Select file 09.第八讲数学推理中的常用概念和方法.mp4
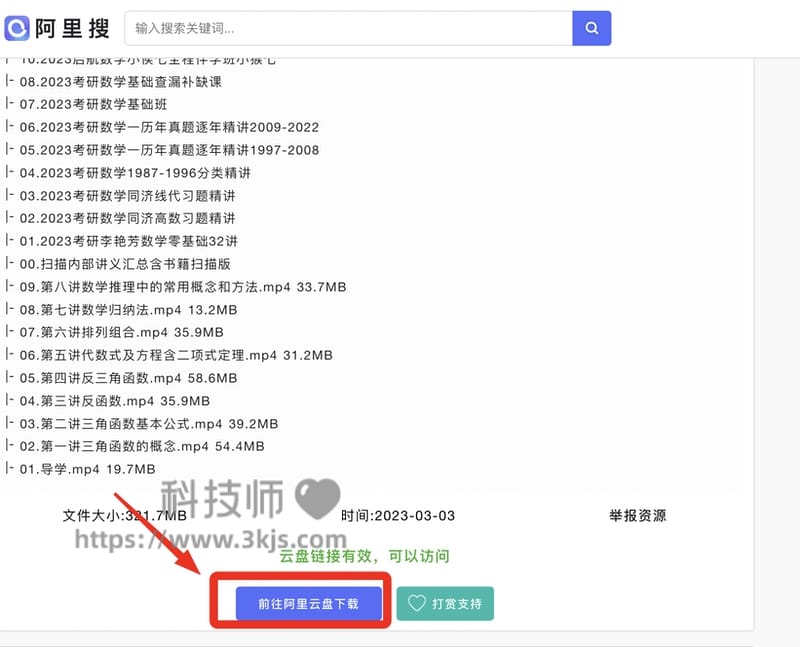The height and width of the screenshot is (647, 800). 183,287
